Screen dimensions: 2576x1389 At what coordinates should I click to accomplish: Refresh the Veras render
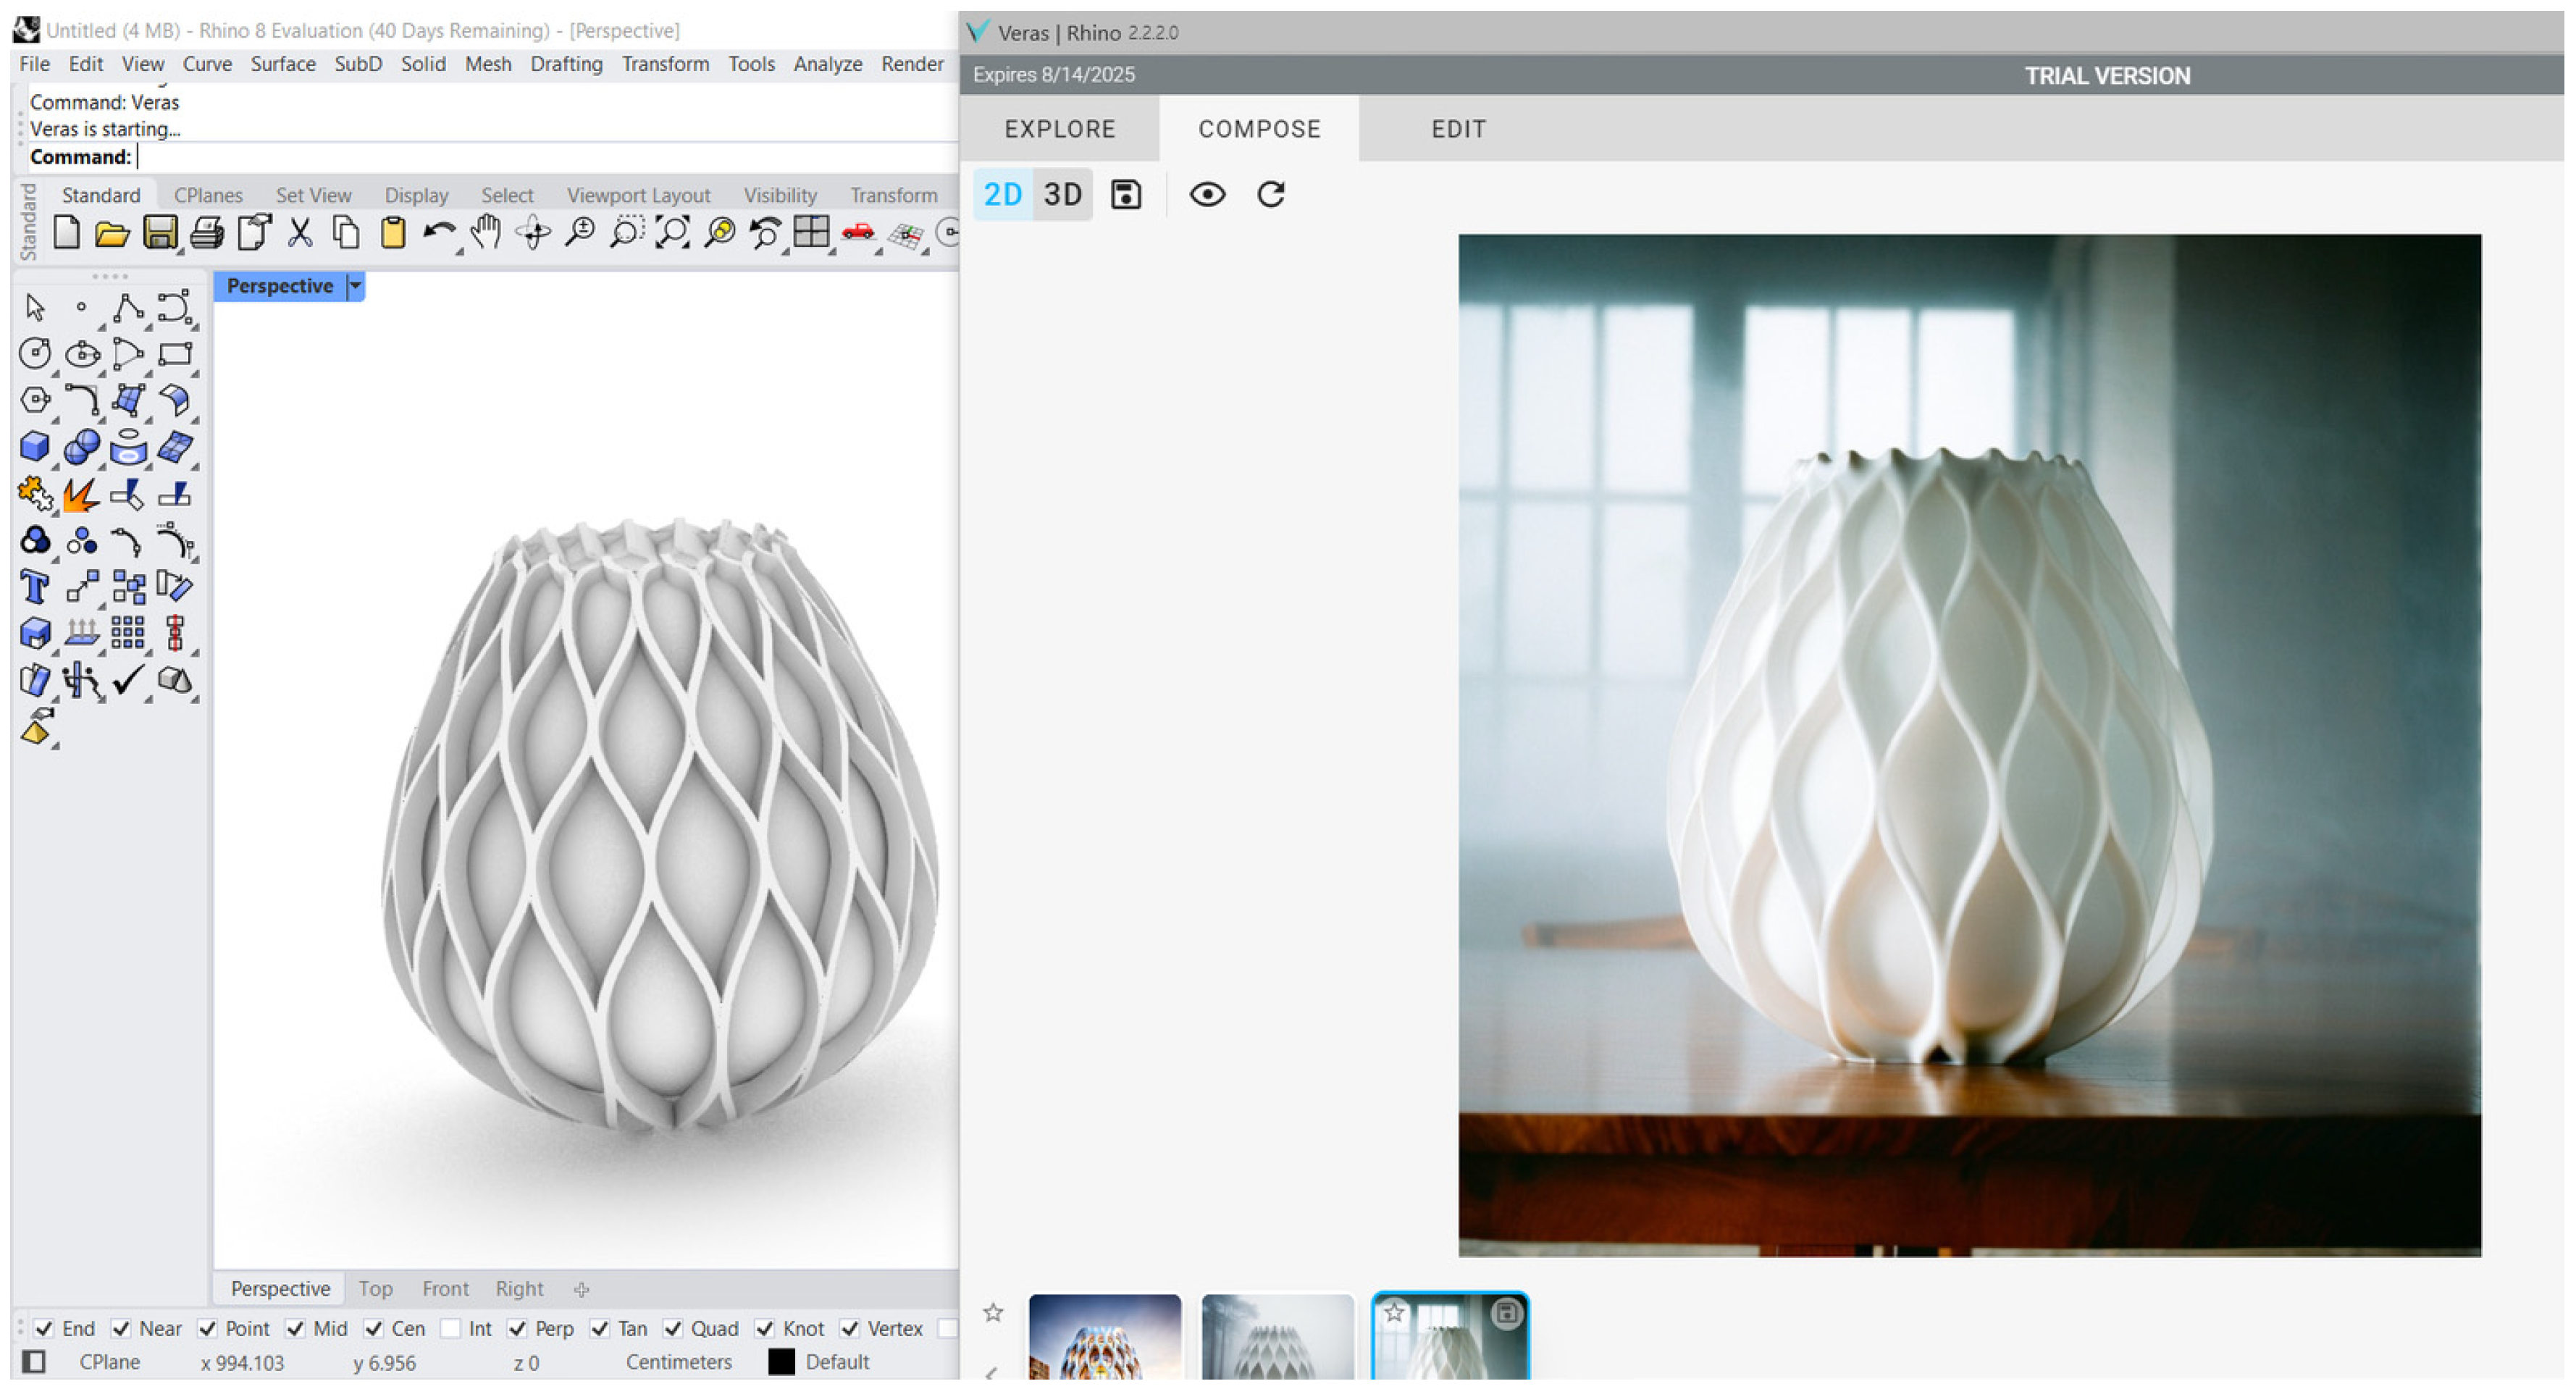1271,194
